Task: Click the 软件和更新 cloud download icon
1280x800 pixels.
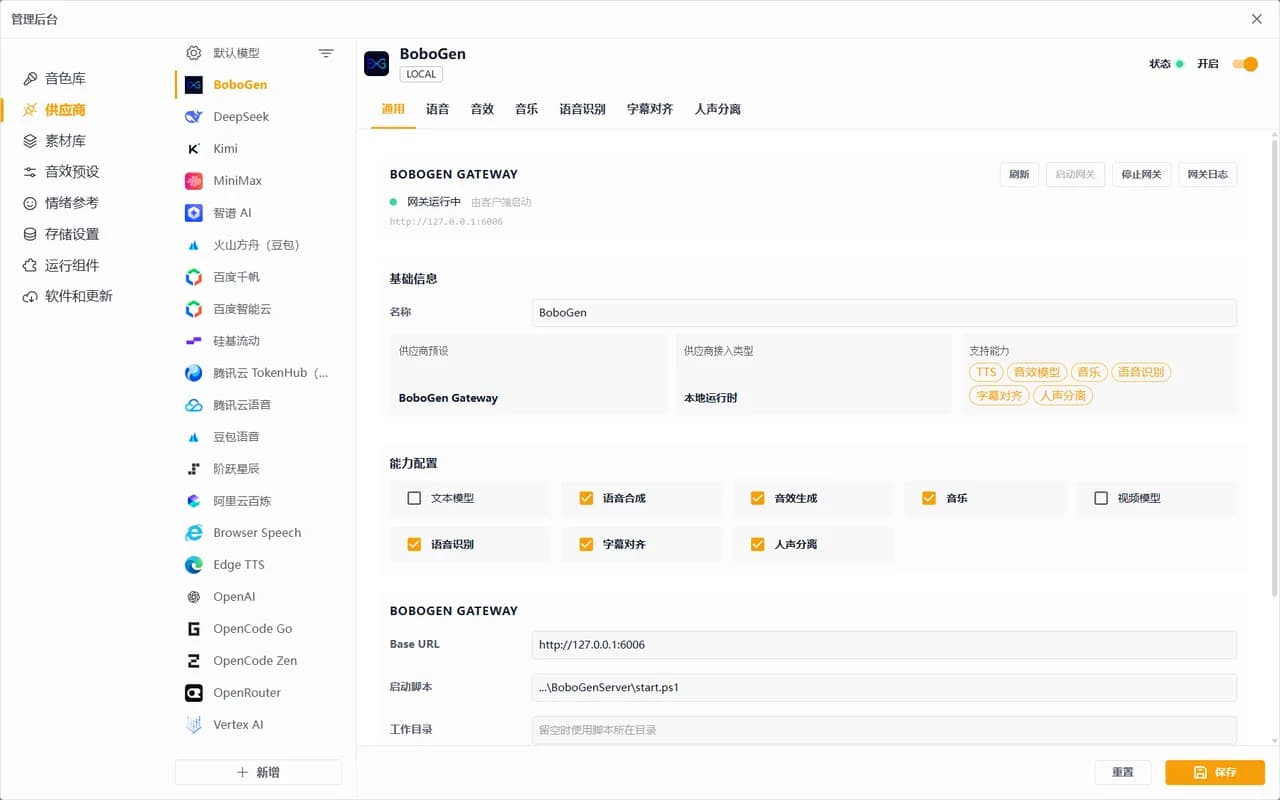Action: [30, 296]
